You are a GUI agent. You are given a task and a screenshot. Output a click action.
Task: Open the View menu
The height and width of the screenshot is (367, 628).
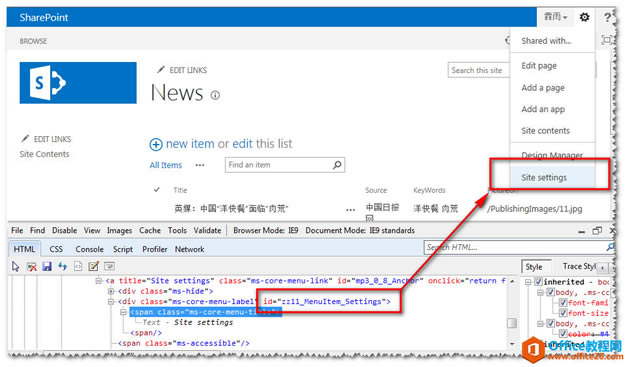pyautogui.click(x=92, y=230)
